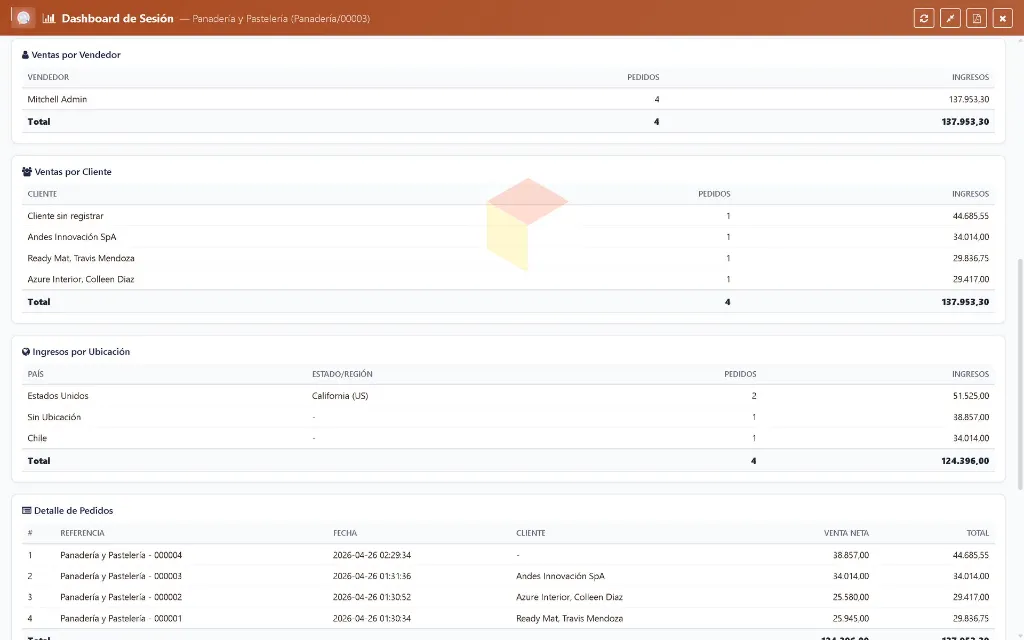
Task: Click the Total label in Ventas por Cliente
Action: [39, 302]
